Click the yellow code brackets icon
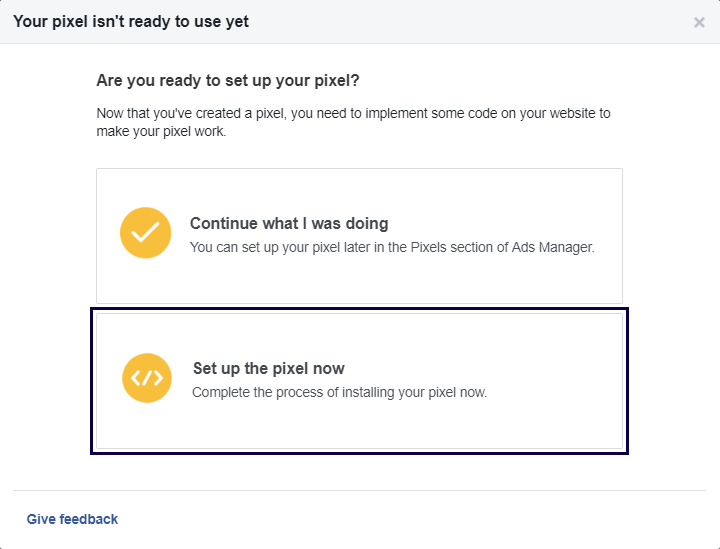 147,378
